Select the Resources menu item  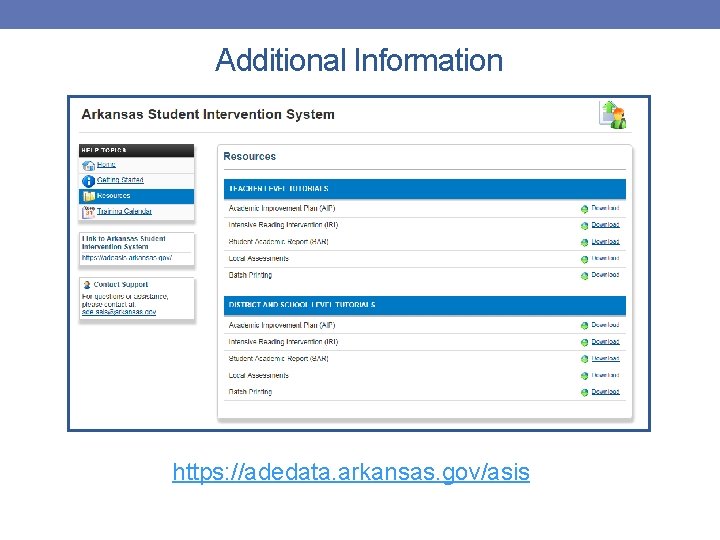136,196
